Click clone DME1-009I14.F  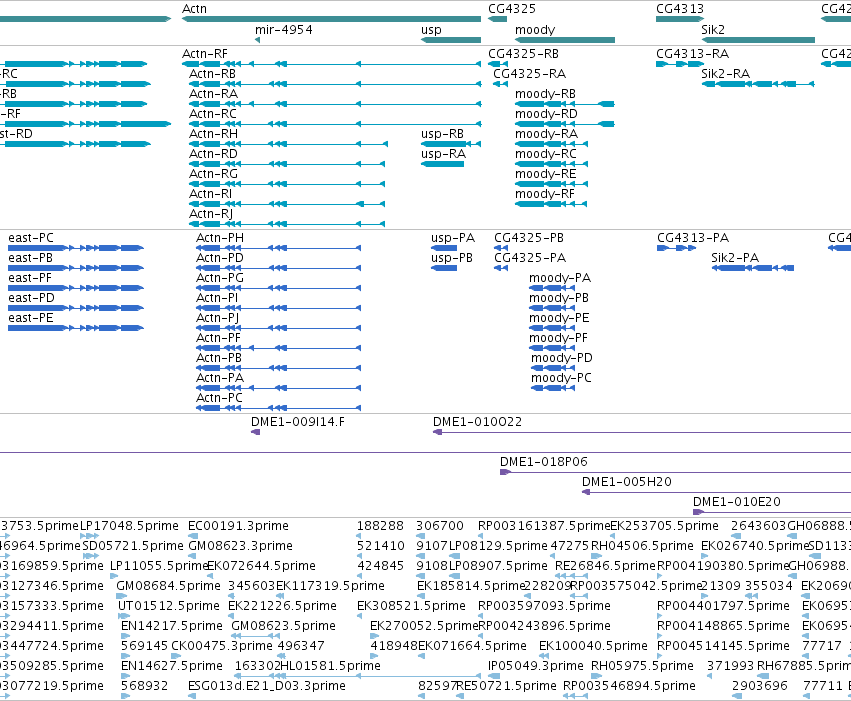298,422
